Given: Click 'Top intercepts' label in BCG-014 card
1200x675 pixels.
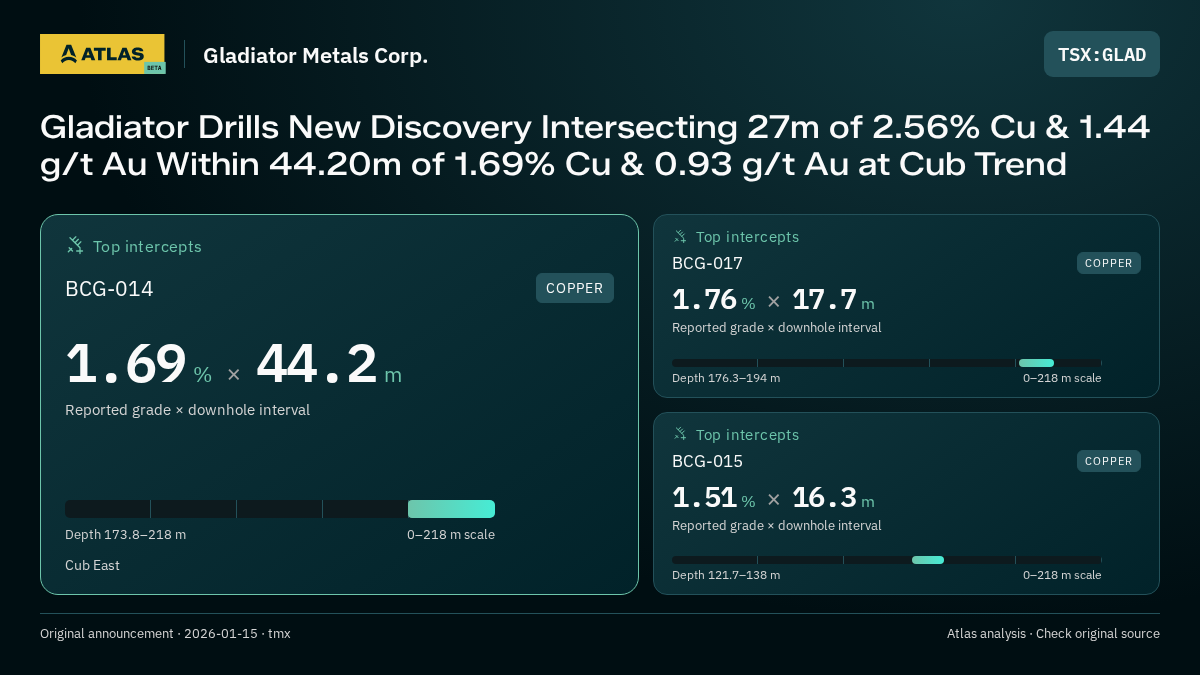Looking at the screenshot, I should coord(147,246).
